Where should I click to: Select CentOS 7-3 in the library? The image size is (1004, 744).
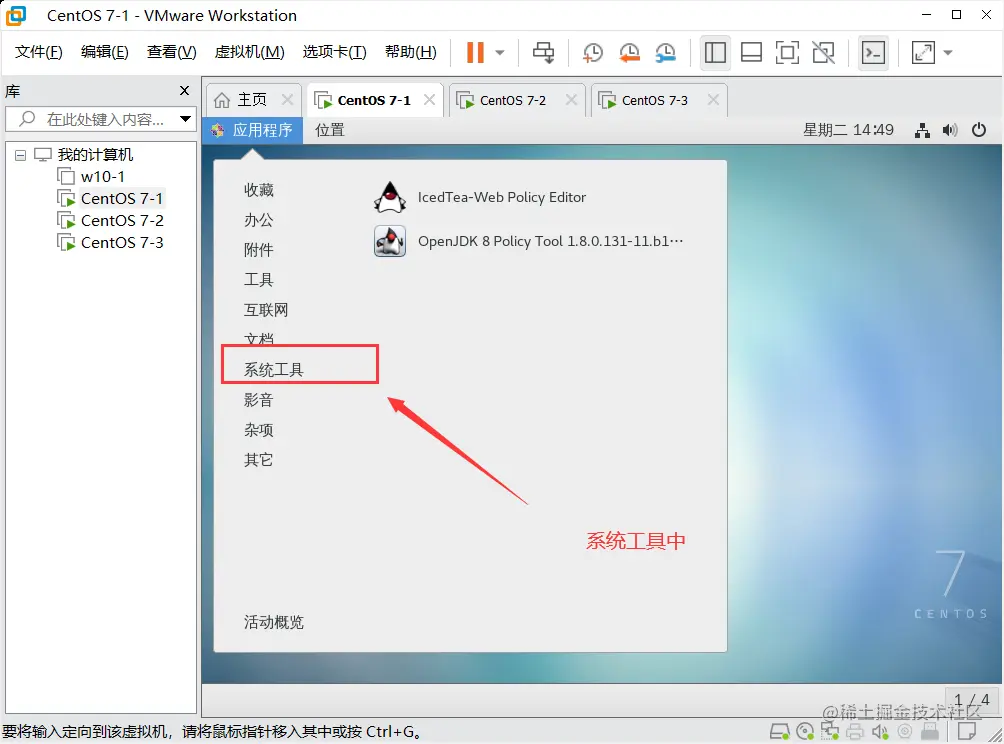[x=122, y=243]
